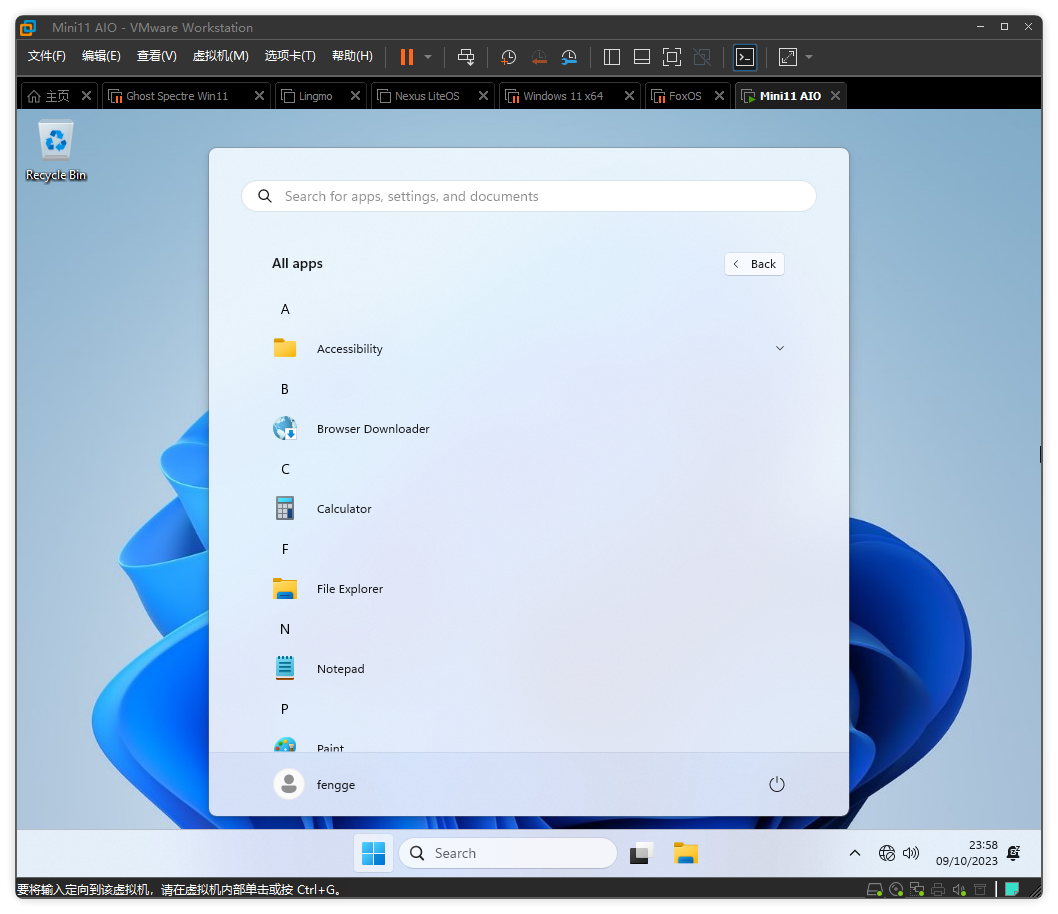Click the taskbar Search box
1058x914 pixels.
(507, 853)
